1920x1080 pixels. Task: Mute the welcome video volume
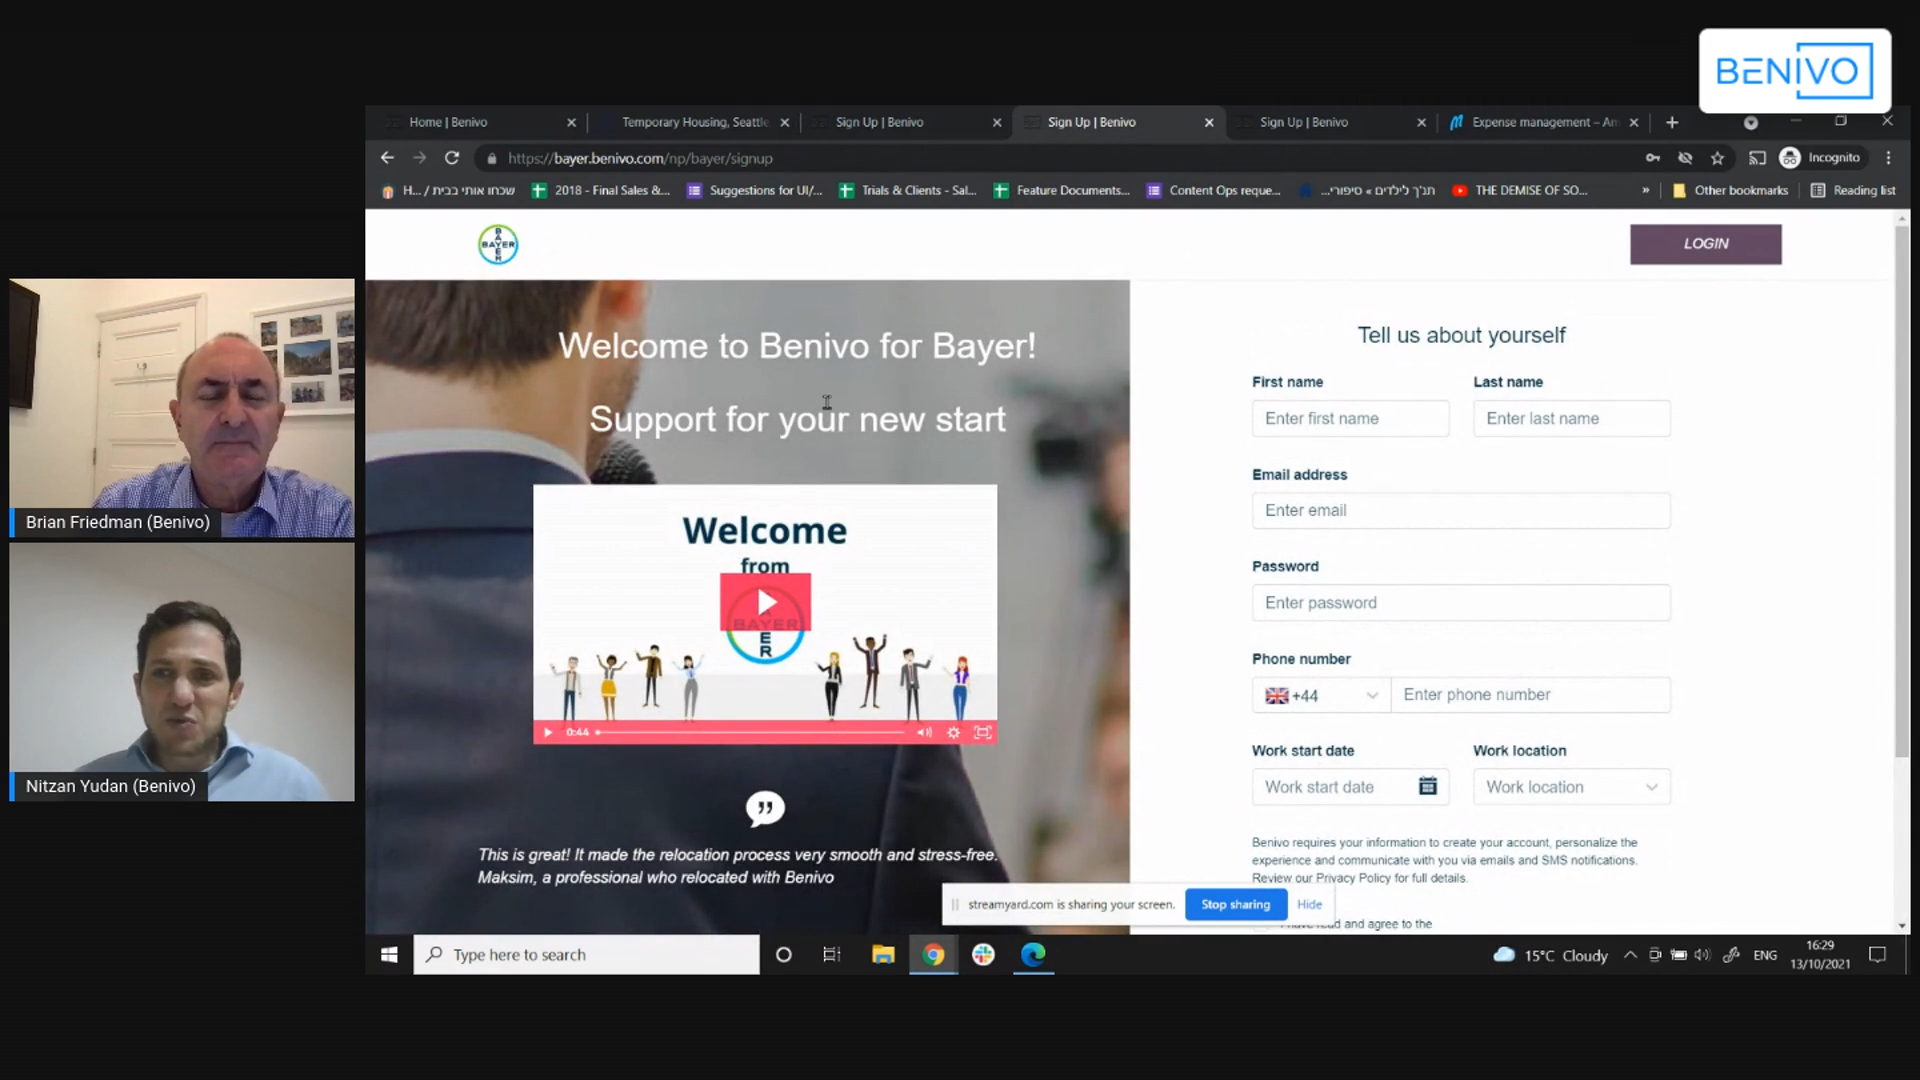tap(924, 732)
